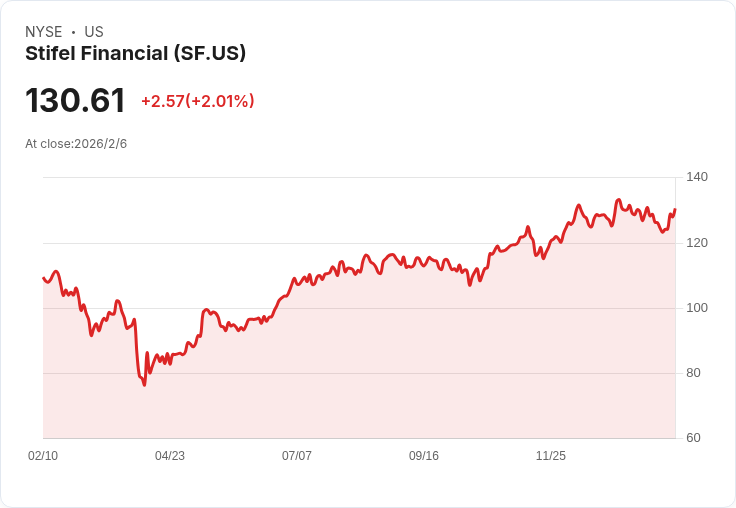This screenshot has width=736, height=508.
Task: Click the leftmost start of the price line
Action: point(43,278)
